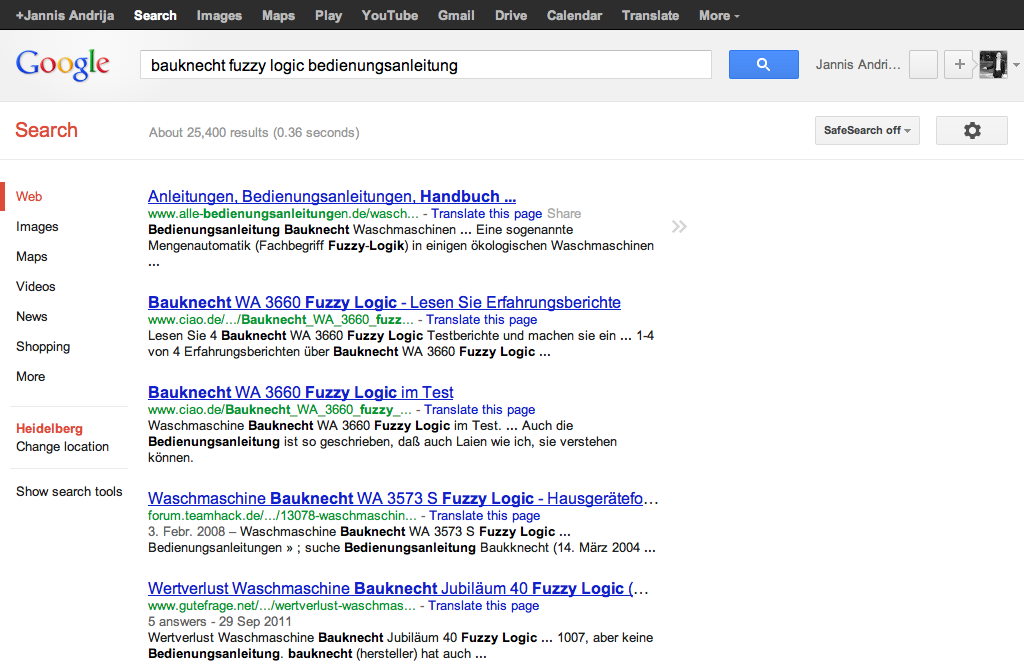Open YouTube in the top bar
The height and width of the screenshot is (669, 1024).
[390, 15]
